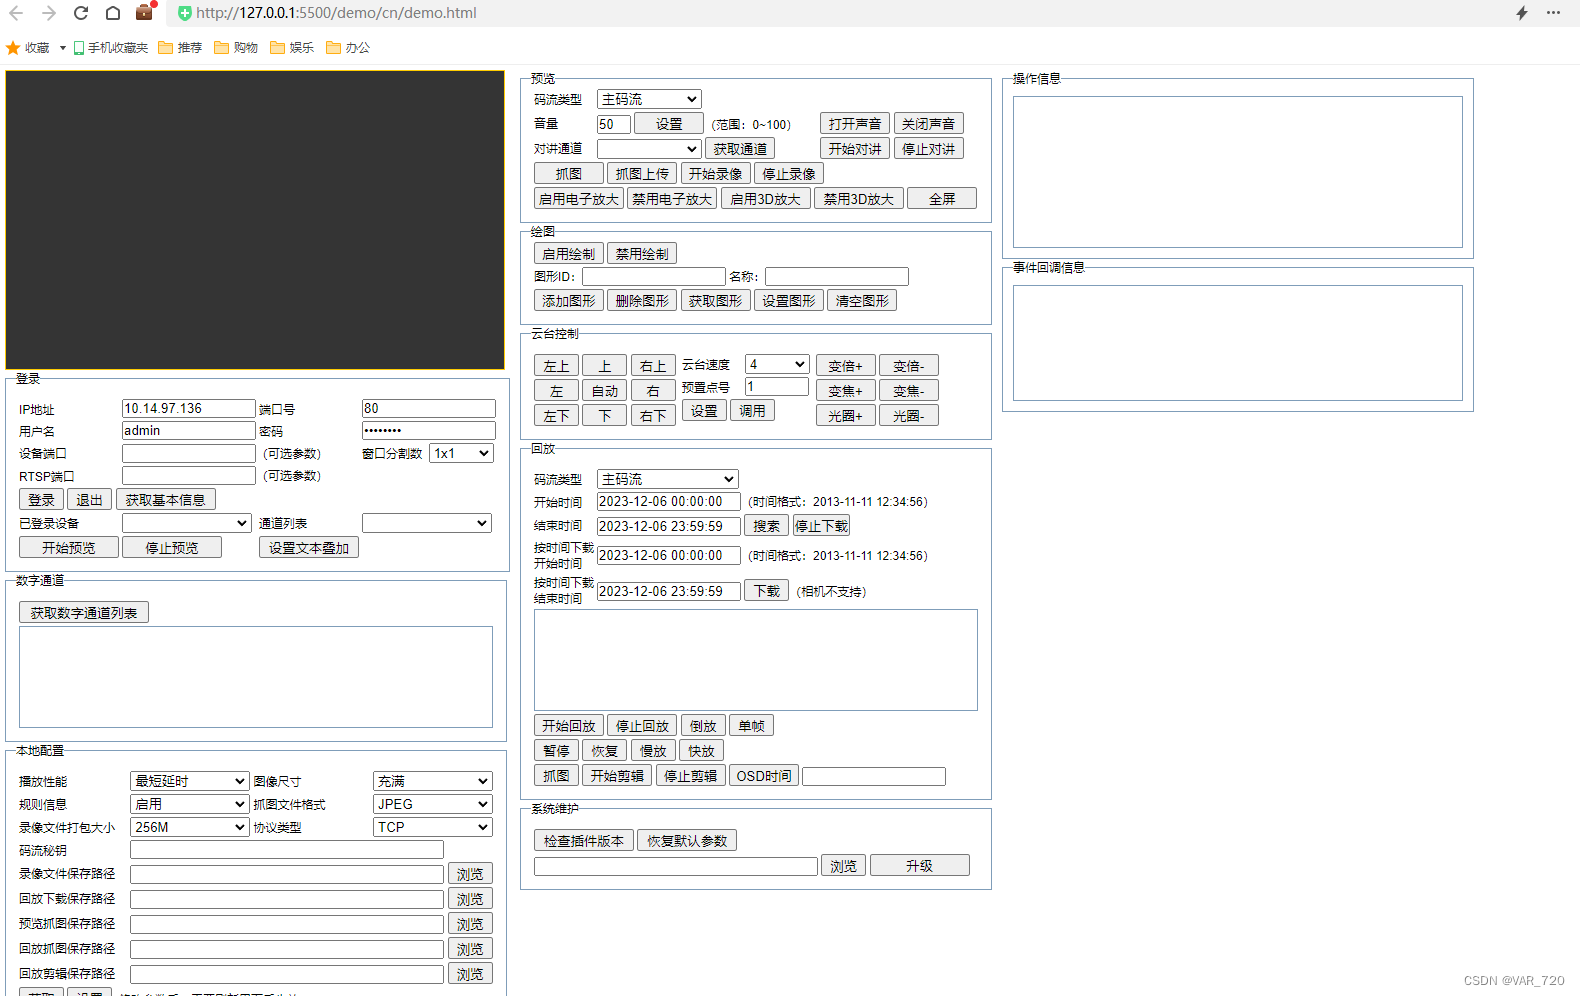
Task: Go back with the browser back arrow
Action: (16, 13)
